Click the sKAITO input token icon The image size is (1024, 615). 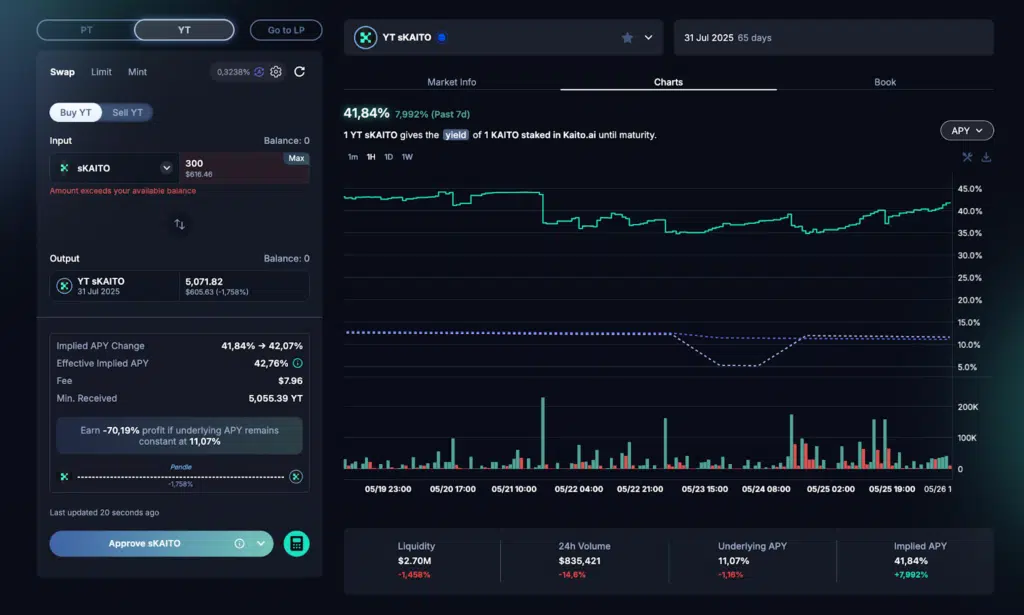pos(64,168)
